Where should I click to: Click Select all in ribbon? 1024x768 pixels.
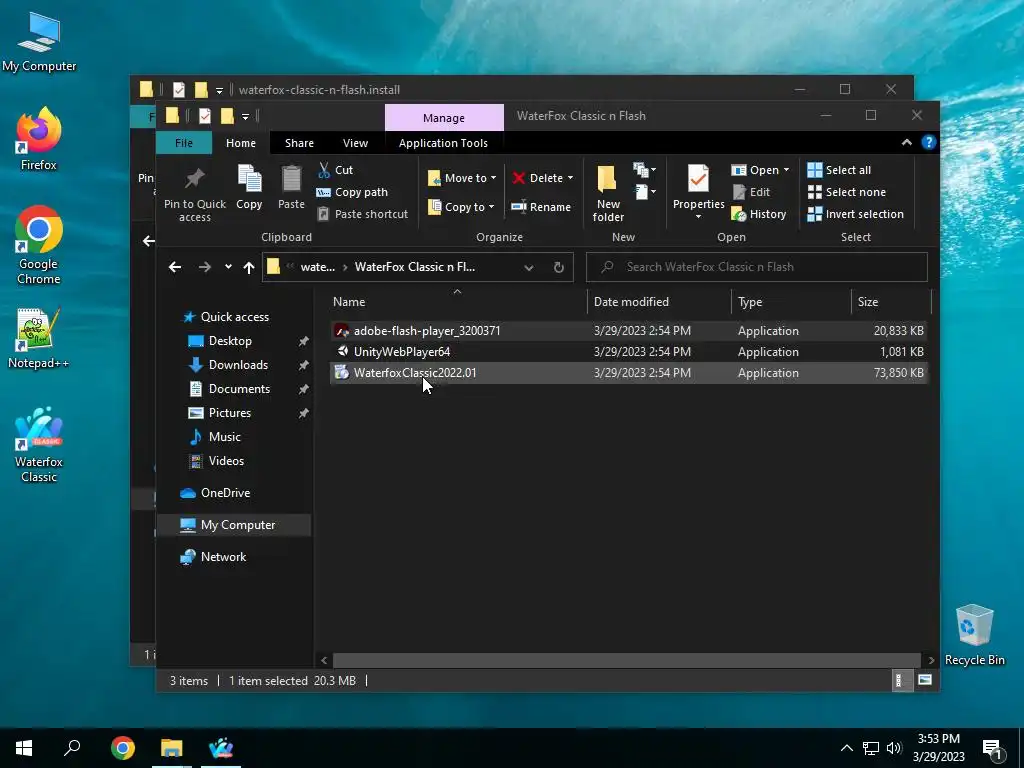[x=839, y=170]
